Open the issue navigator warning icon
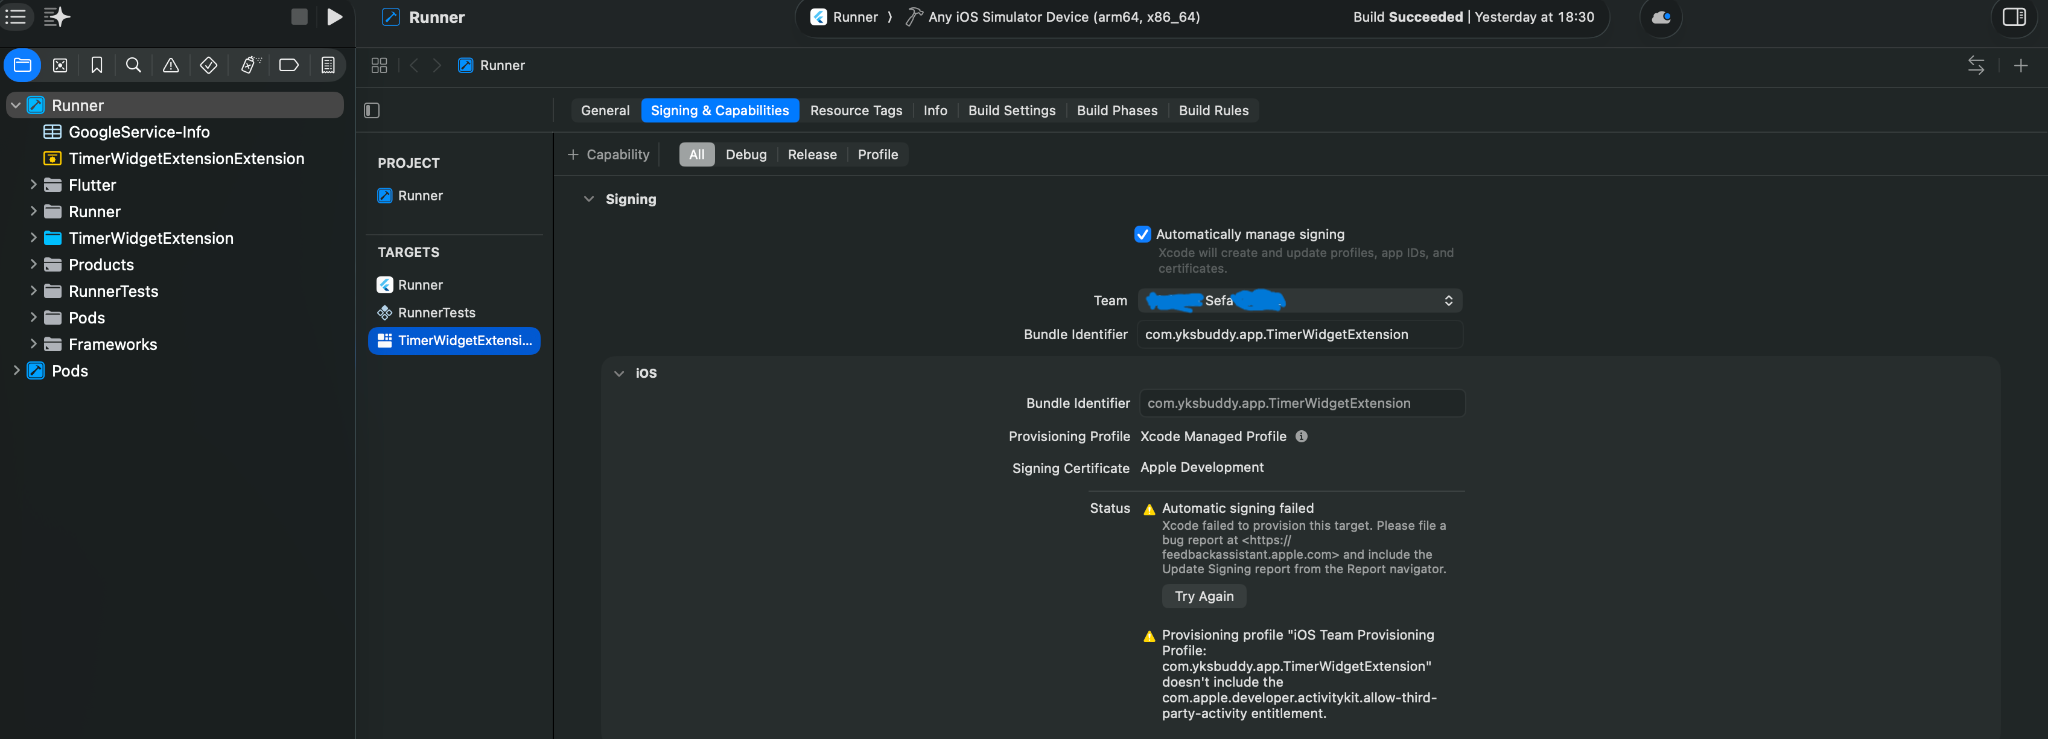Screen dimensions: 2048x739 171,65
